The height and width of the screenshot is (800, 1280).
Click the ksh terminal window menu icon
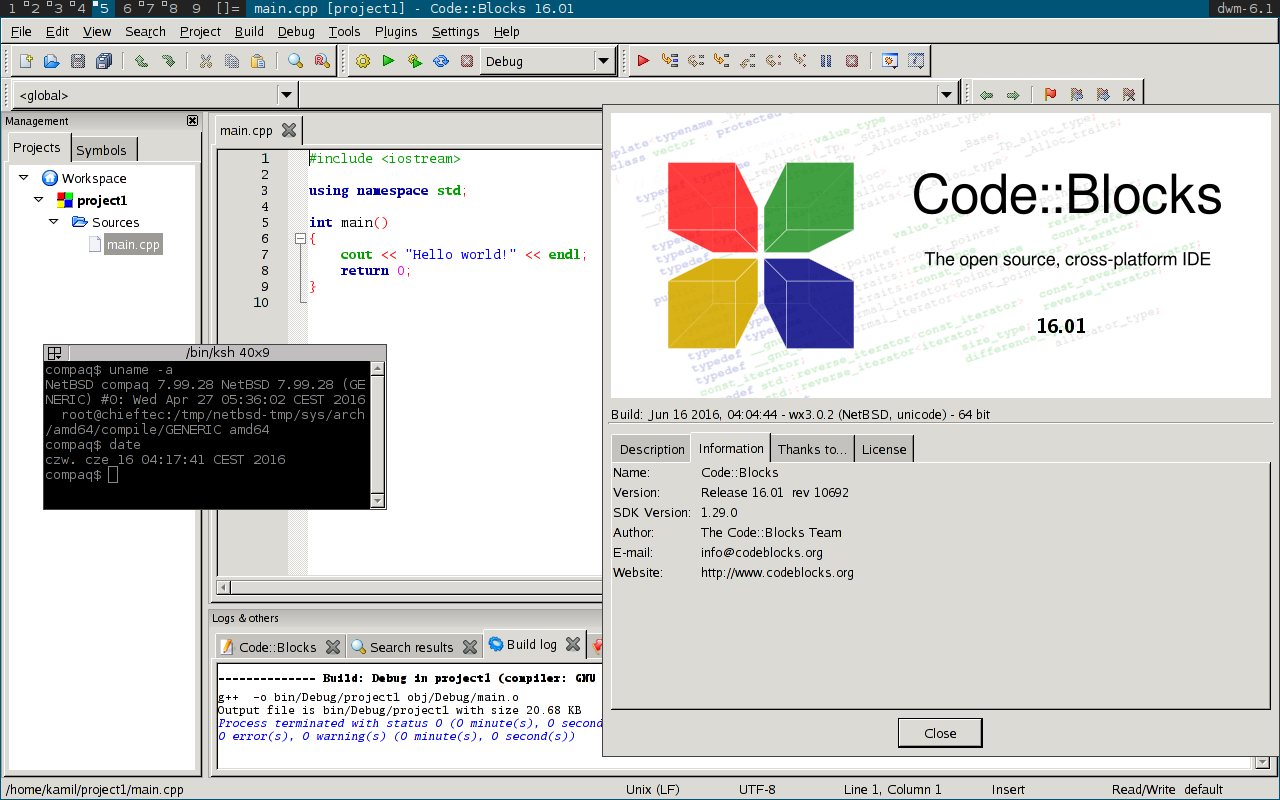[x=55, y=353]
